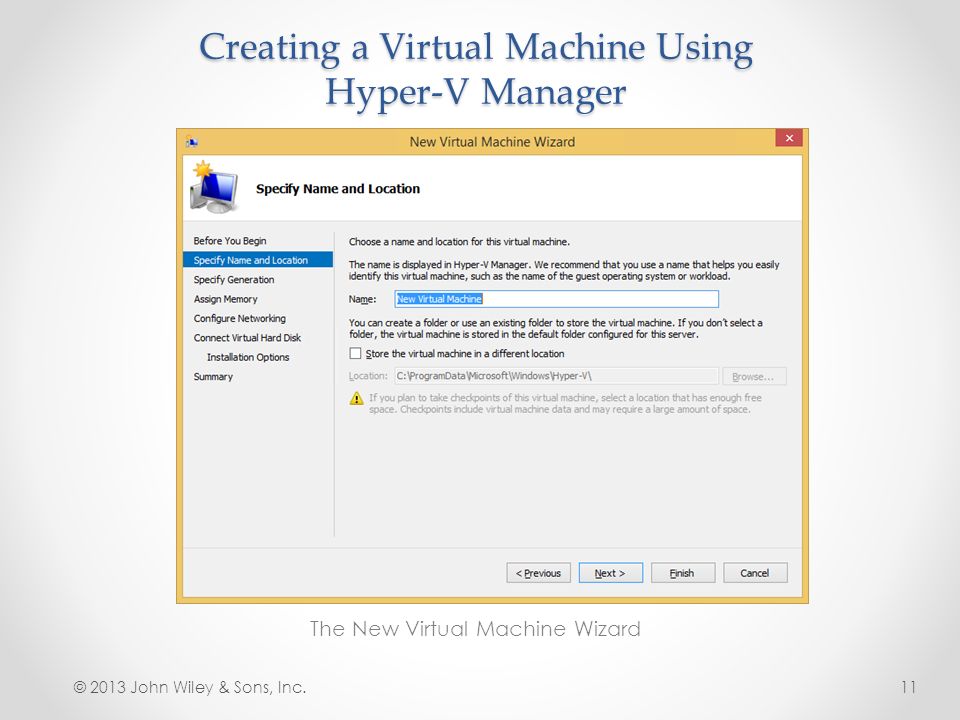960x720 pixels.
Task: Click the Finish button
Action: tap(683, 573)
